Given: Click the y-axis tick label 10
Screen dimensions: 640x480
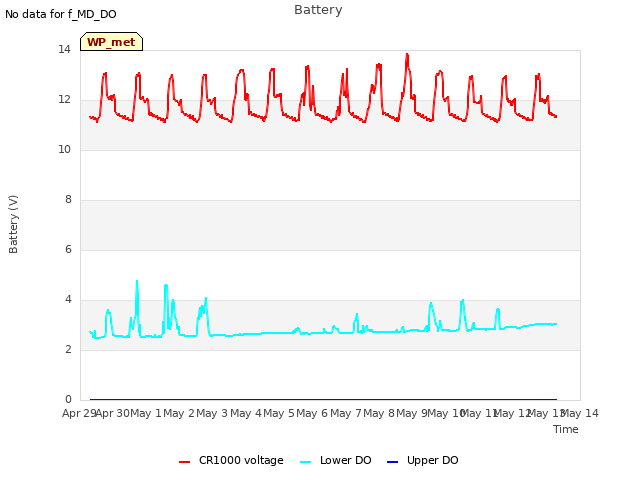Looking at the screenshot, I should point(64,150).
